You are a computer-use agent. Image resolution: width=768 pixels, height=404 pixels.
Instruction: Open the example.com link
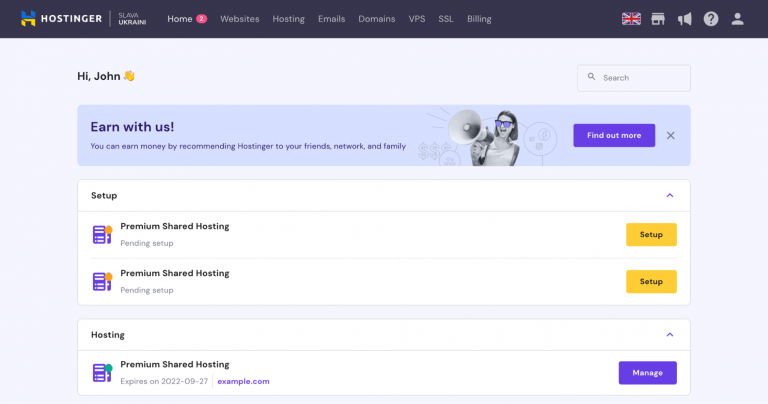[243, 381]
